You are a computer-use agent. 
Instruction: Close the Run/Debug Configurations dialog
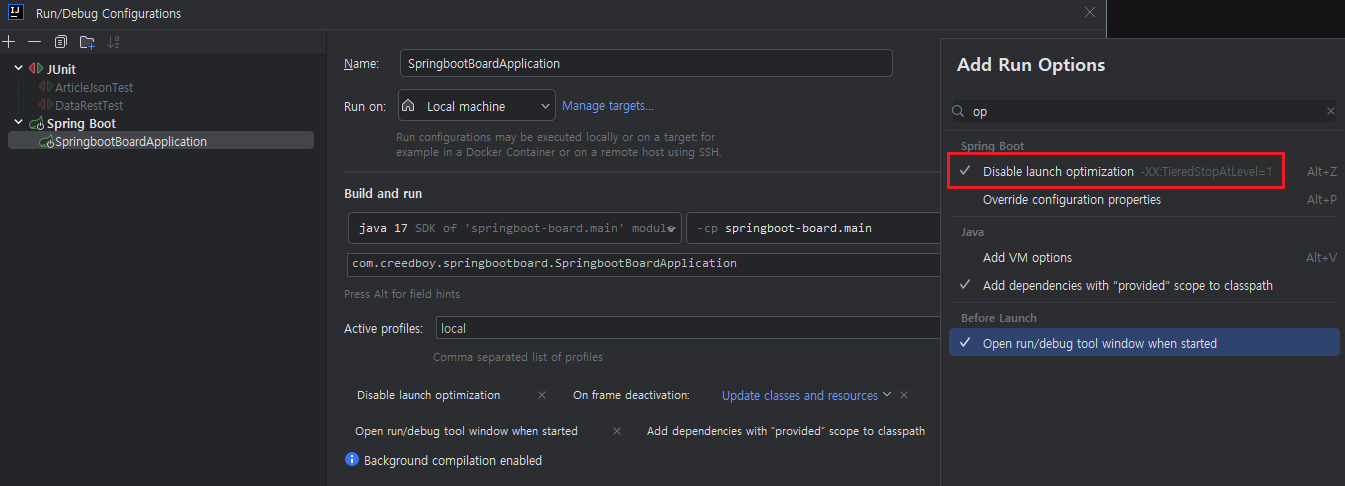coord(1090,13)
